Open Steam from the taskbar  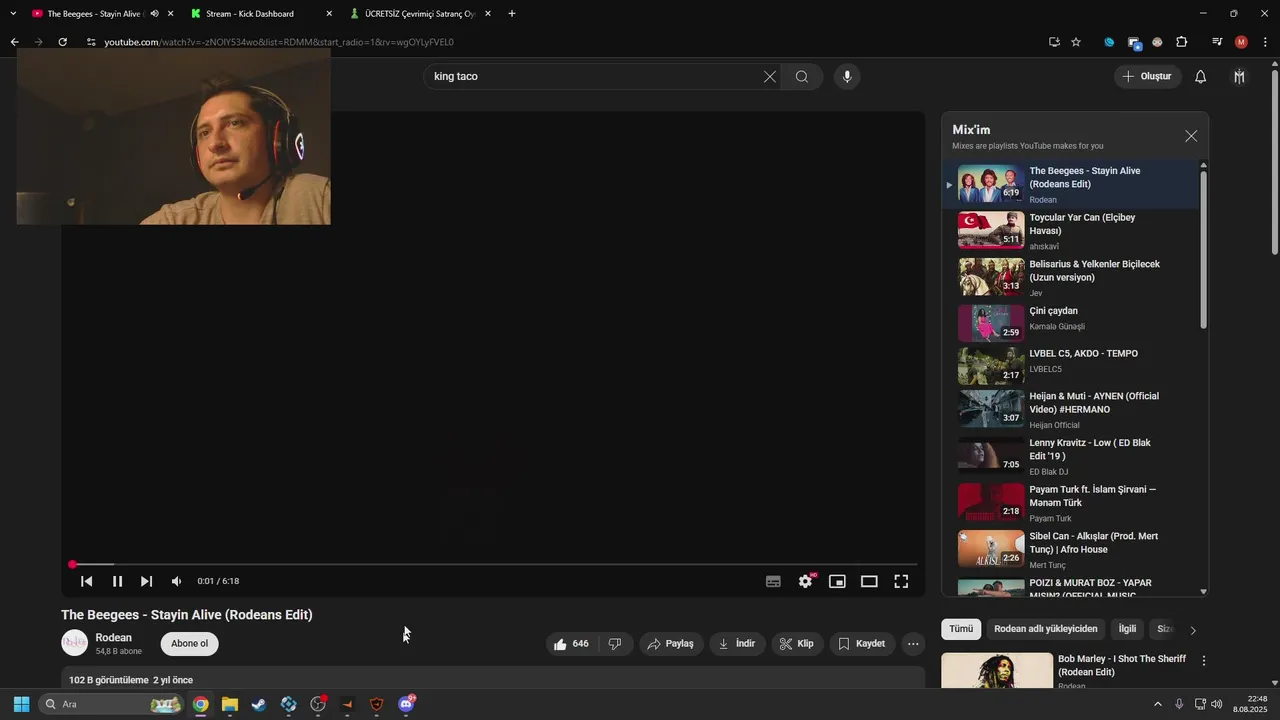pyautogui.click(x=259, y=704)
